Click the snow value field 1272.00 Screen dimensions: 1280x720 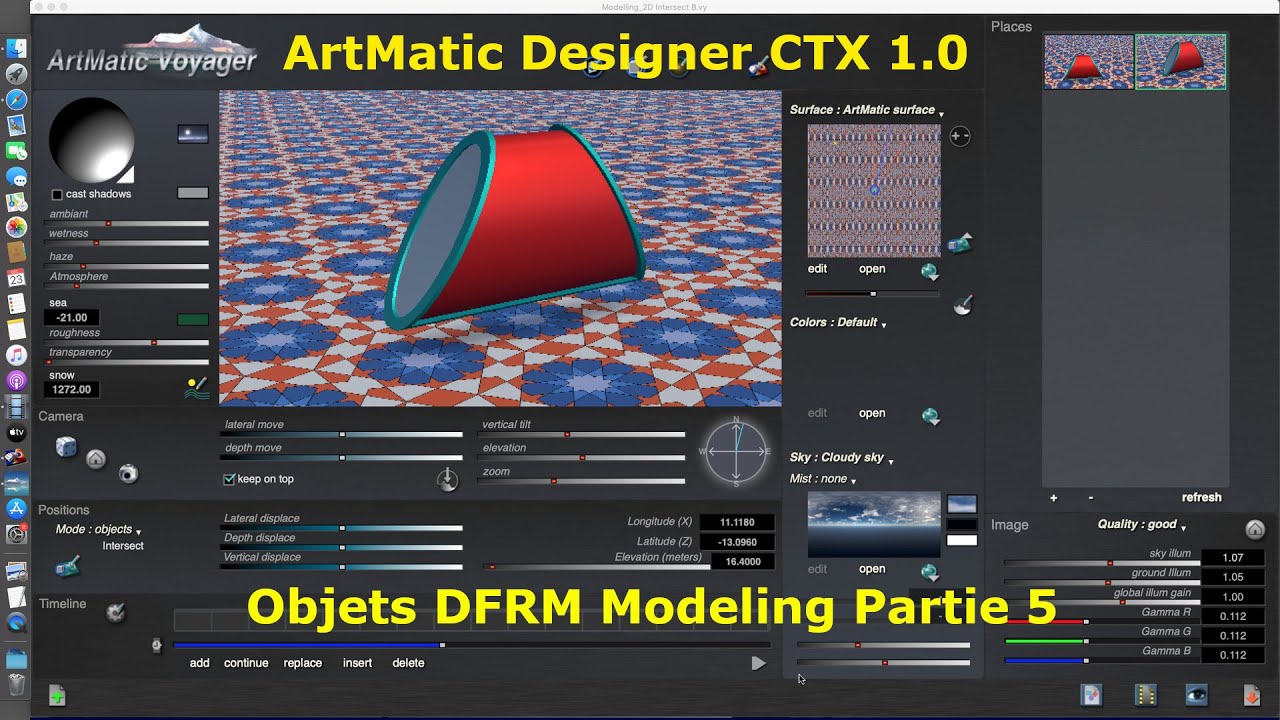(x=72, y=390)
